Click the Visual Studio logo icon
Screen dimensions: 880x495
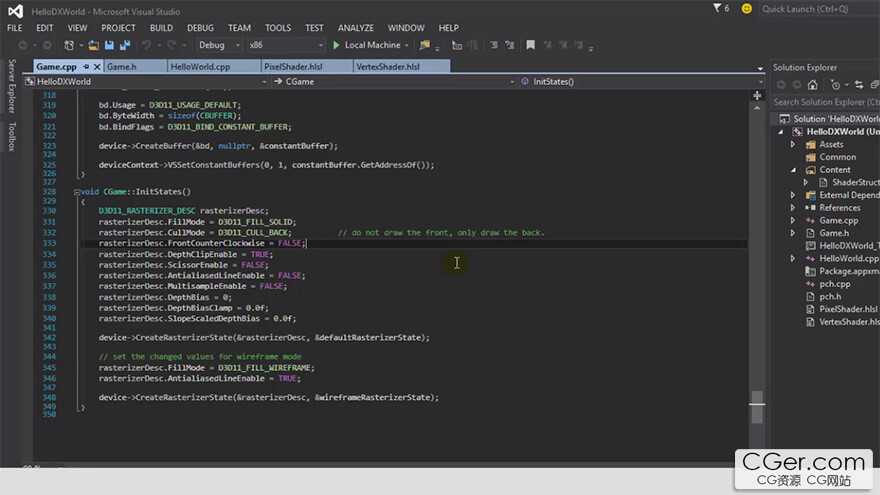tap(15, 11)
